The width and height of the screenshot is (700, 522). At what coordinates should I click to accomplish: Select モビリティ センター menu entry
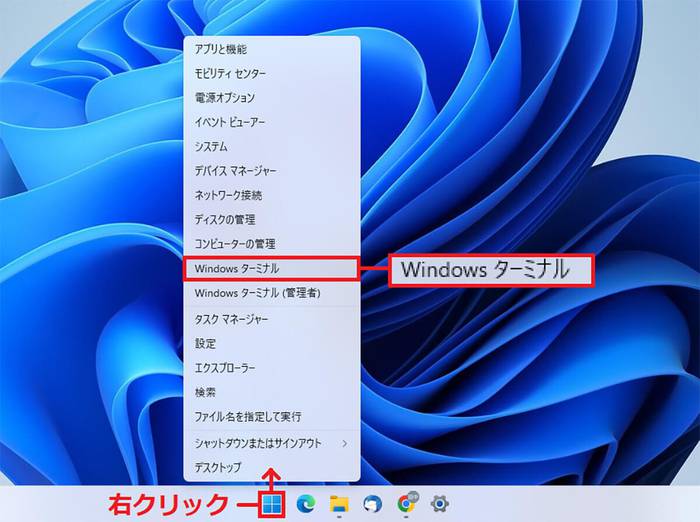[272, 74]
